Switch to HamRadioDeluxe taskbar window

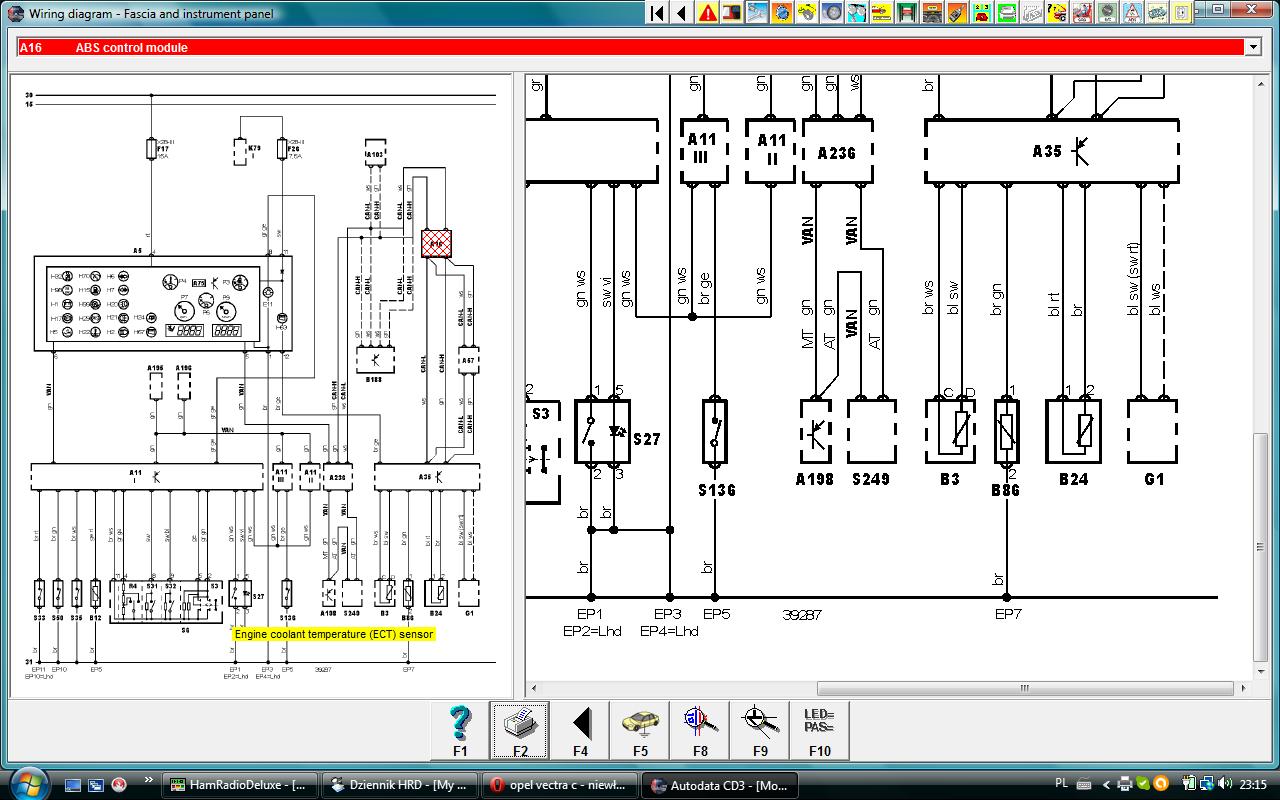(241, 785)
